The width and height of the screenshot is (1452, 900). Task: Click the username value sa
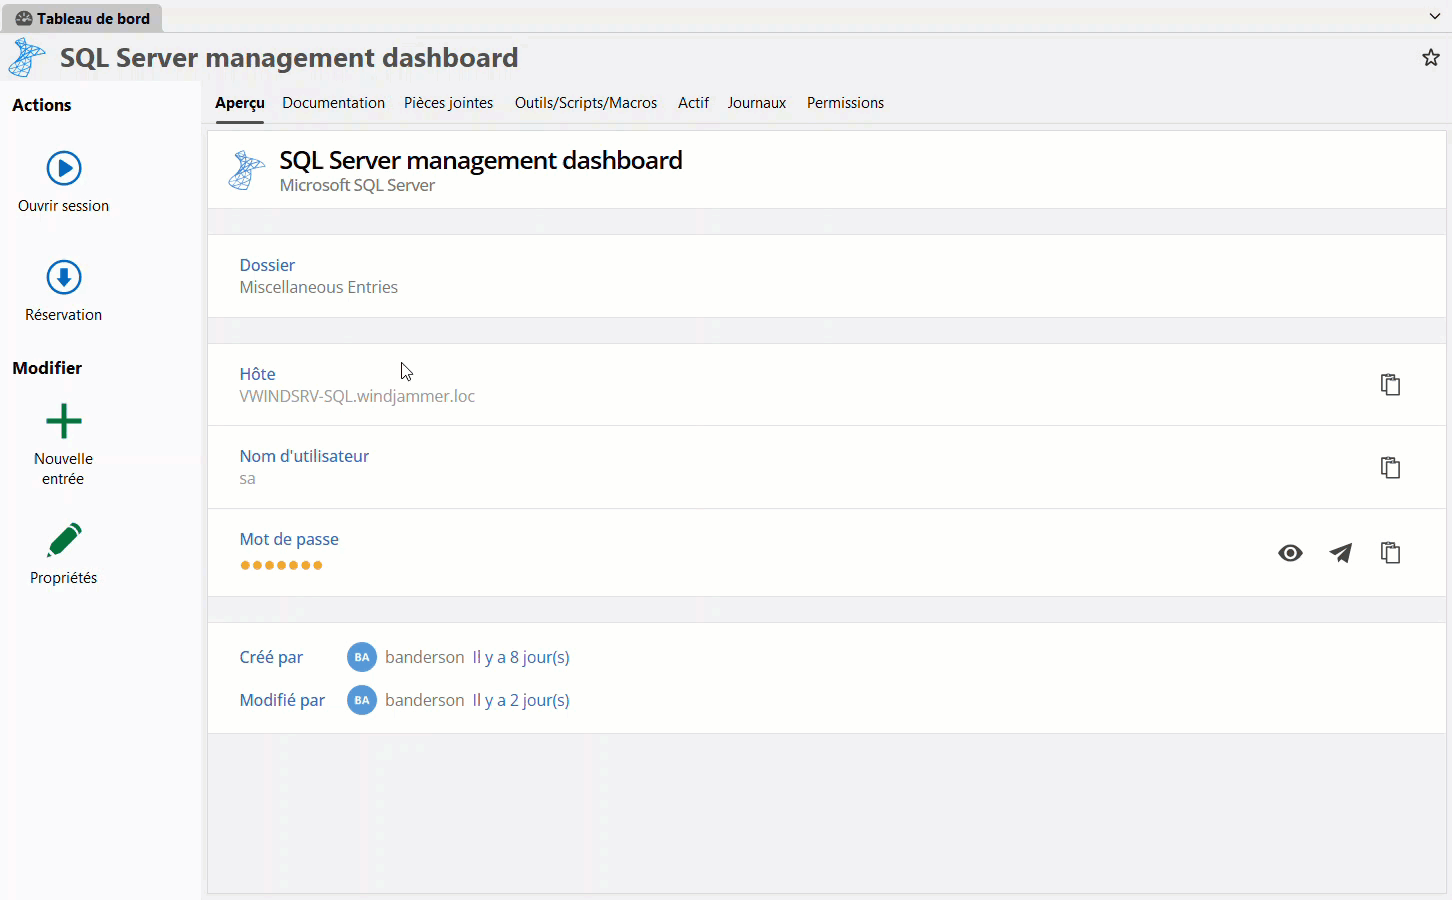[x=248, y=479]
